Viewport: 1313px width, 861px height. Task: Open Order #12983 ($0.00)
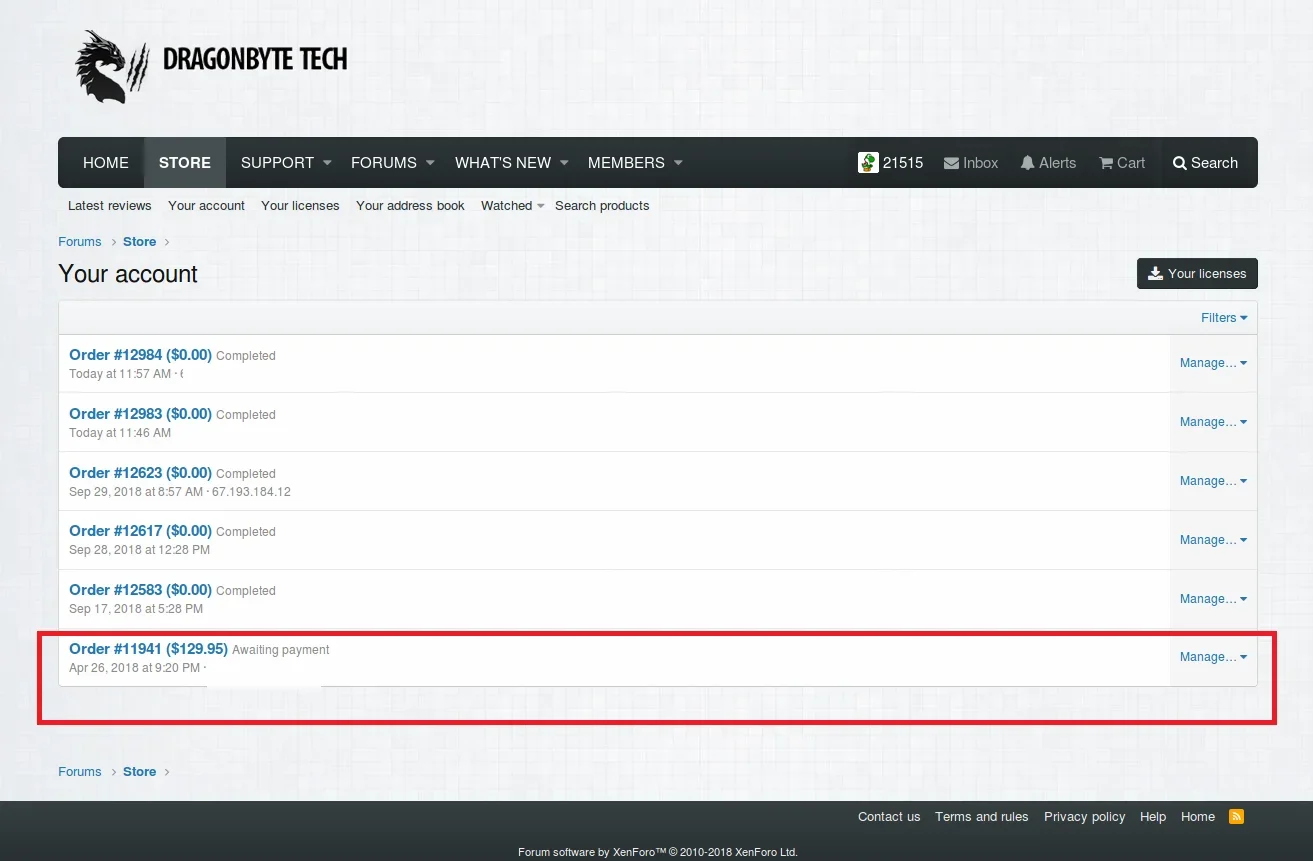point(140,414)
